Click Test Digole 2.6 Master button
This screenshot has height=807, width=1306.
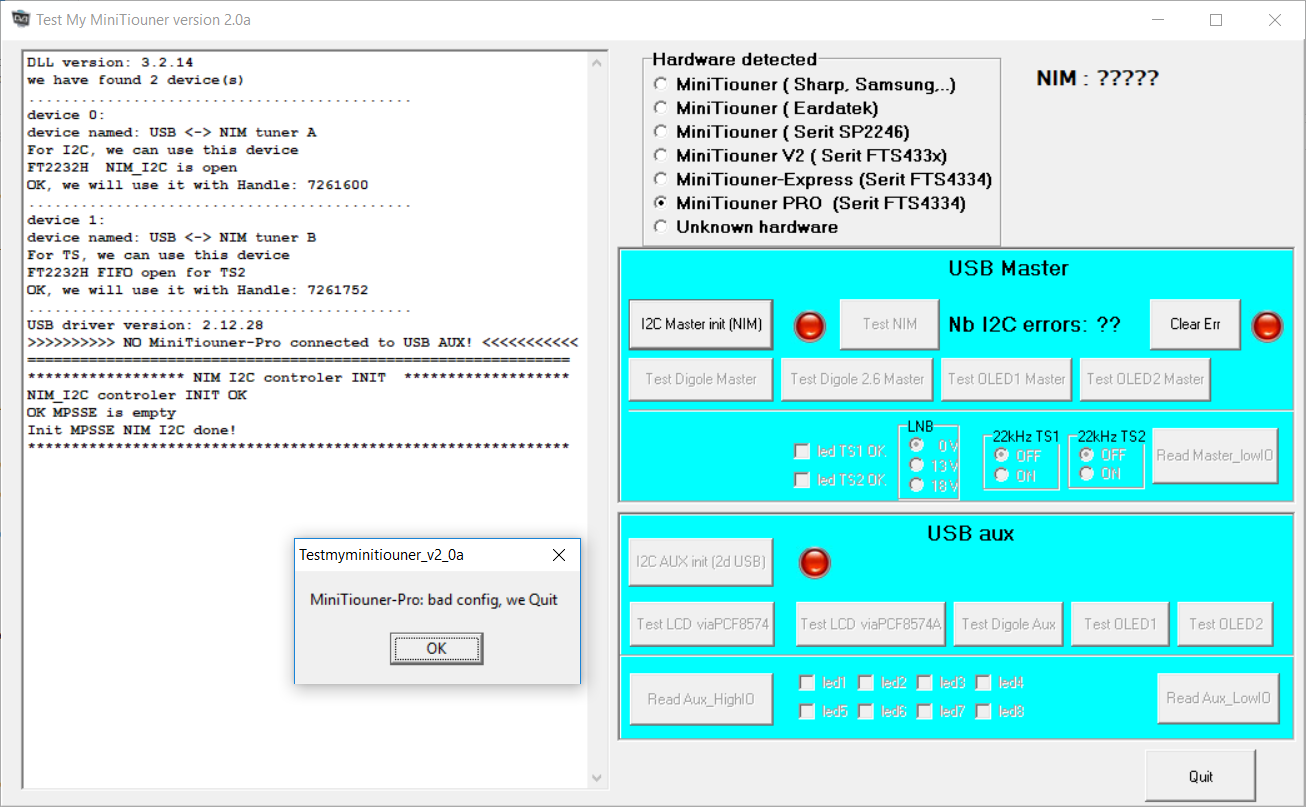click(x=857, y=379)
